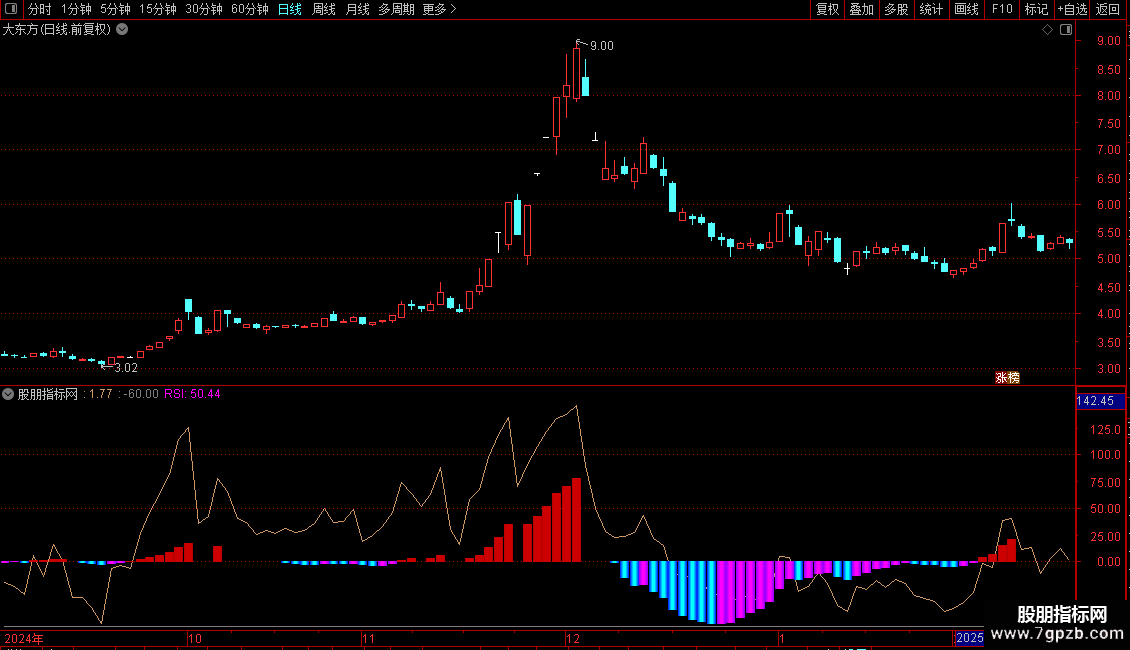The height and width of the screenshot is (650, 1130).
Task: Open the 股朋指标网 indicator dropdown arrow
Action: [x=8, y=394]
